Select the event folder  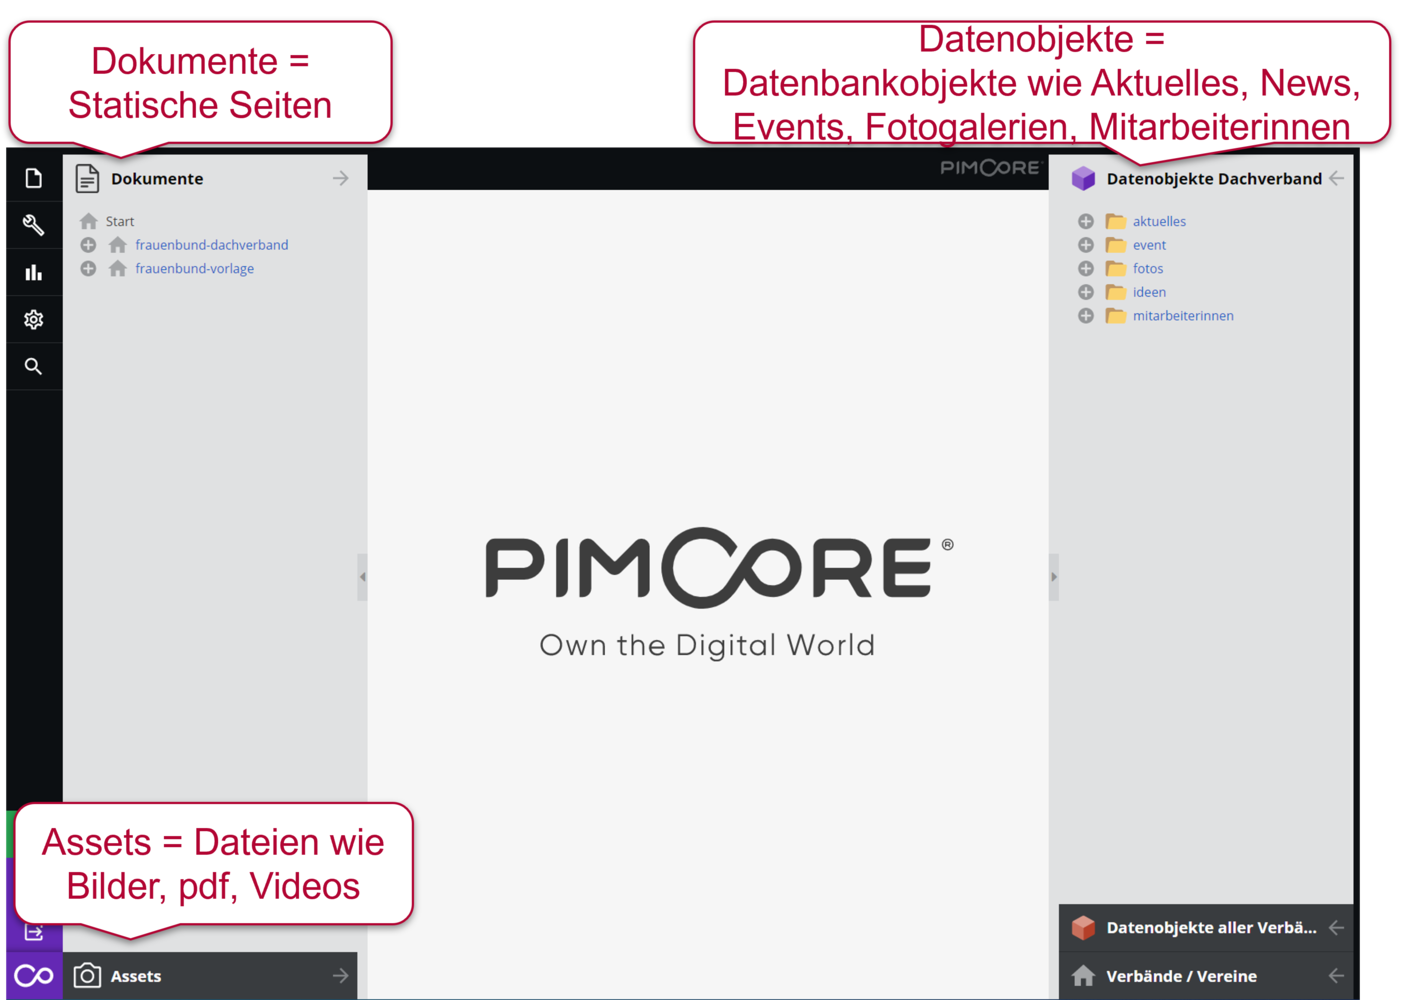(1149, 245)
